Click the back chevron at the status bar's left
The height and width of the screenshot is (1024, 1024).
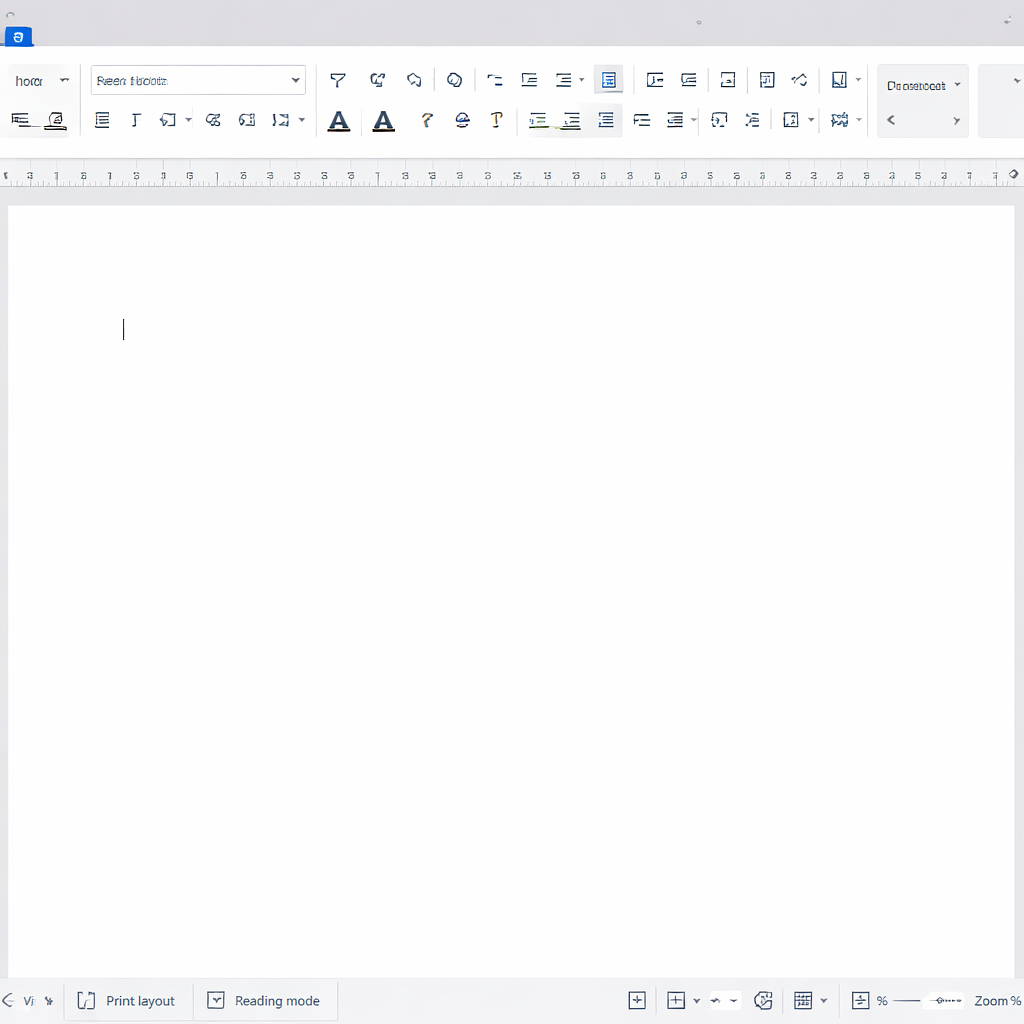click(x=8, y=1000)
